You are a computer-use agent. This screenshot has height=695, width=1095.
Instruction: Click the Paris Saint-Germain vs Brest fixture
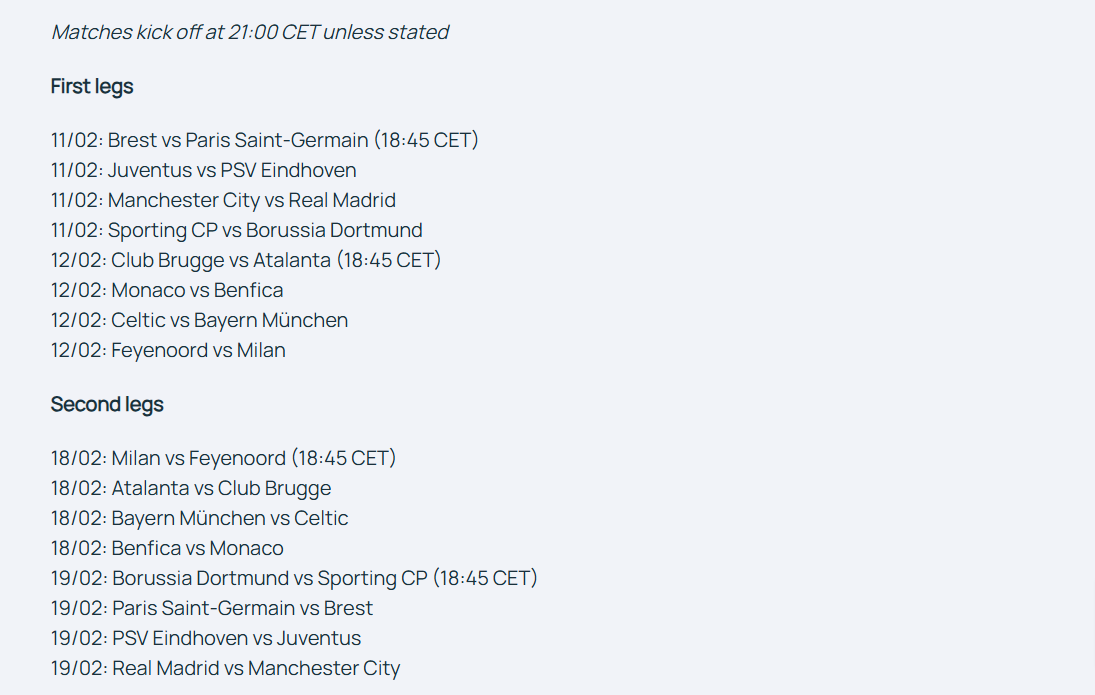tap(212, 608)
